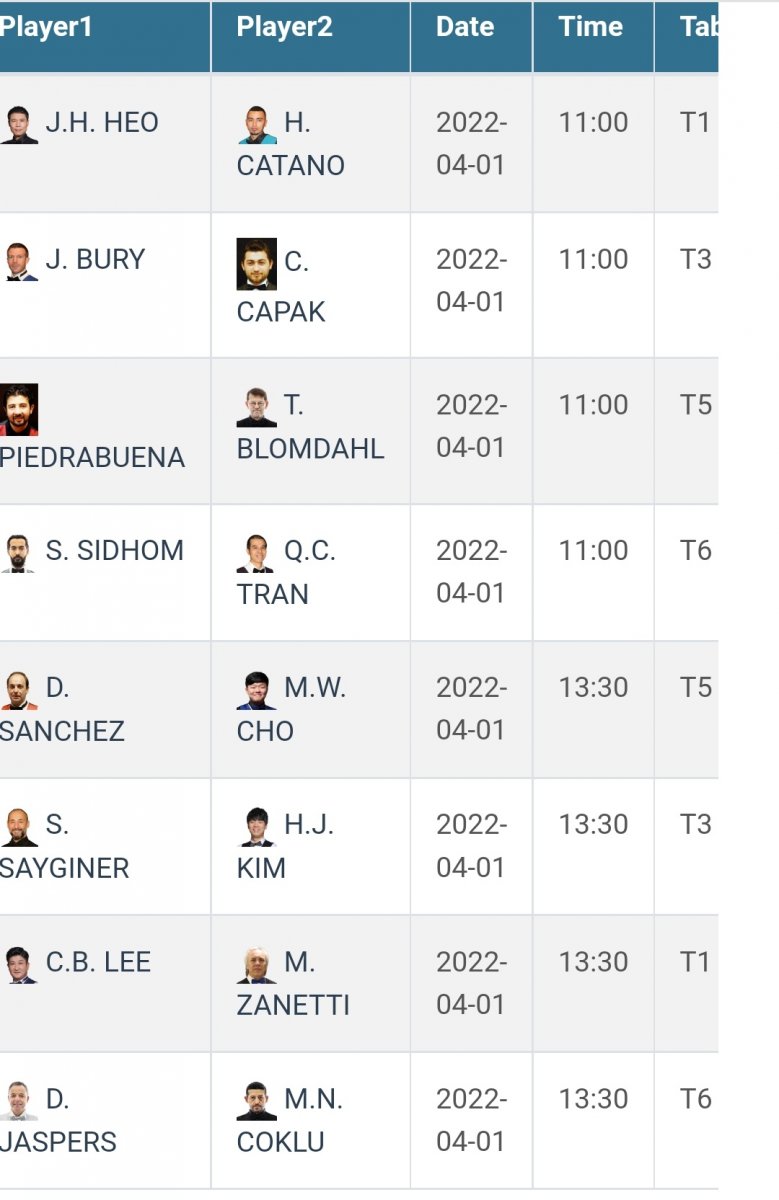Click the Time column header

pyautogui.click(x=591, y=27)
